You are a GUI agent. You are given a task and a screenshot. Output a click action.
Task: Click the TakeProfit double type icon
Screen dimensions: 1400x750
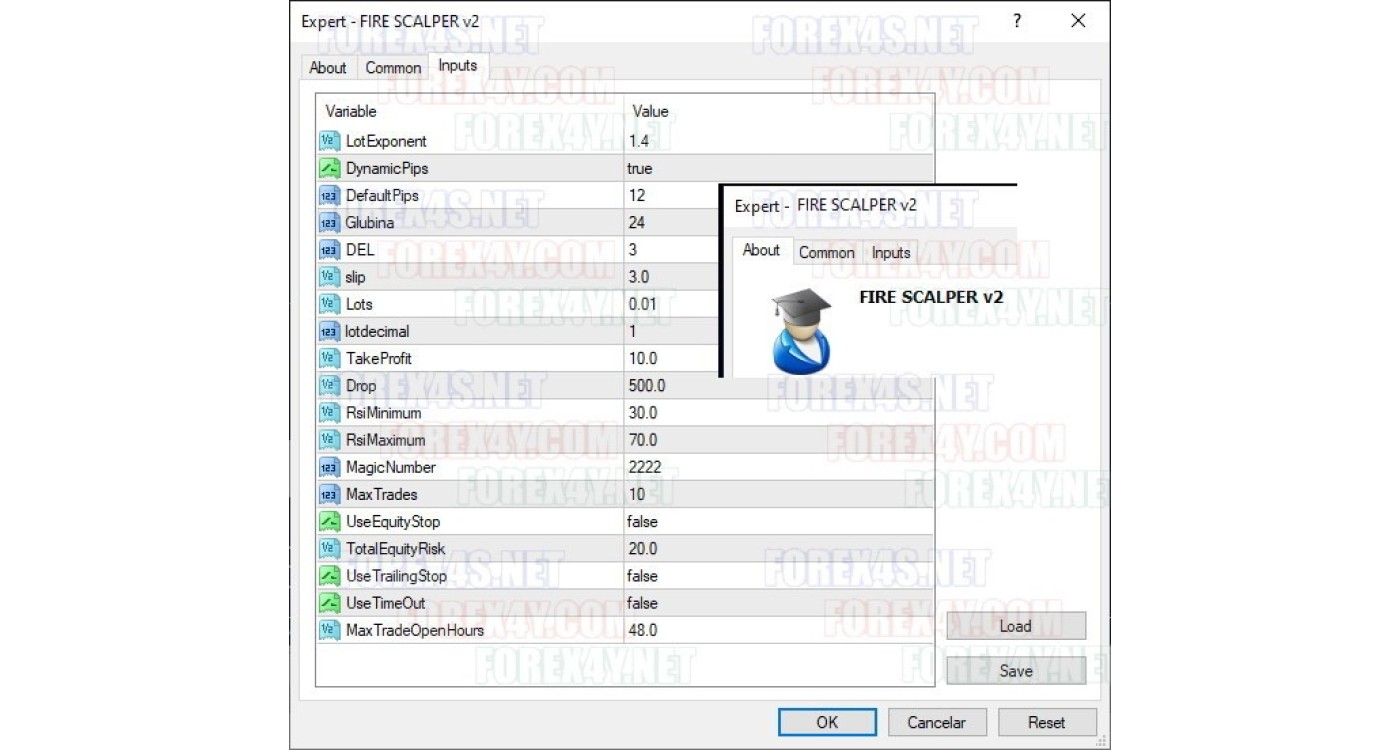click(330, 358)
